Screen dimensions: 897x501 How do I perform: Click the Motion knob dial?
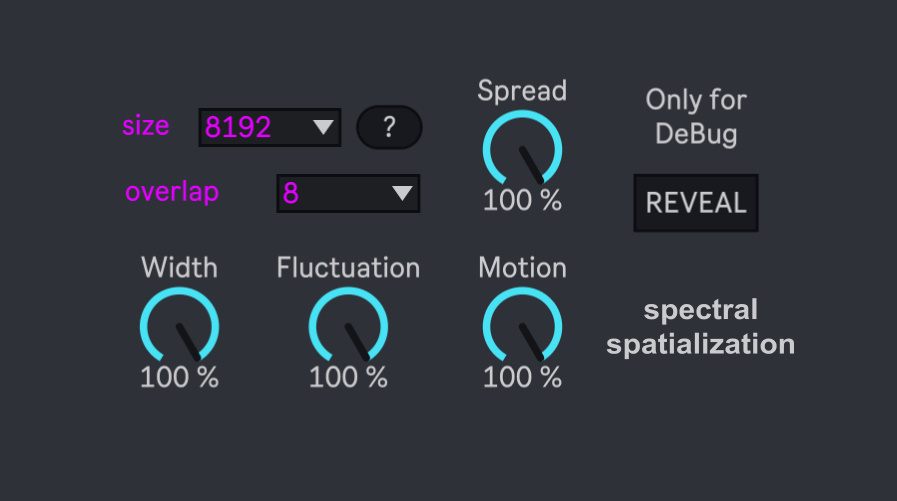click(522, 327)
